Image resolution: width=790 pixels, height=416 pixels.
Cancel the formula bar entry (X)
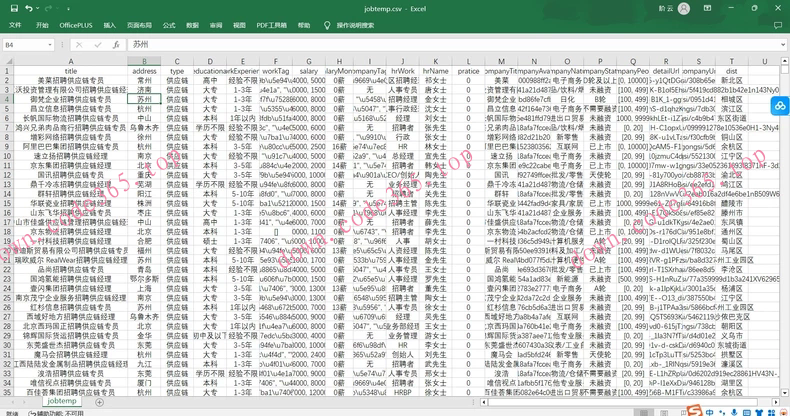point(79,45)
